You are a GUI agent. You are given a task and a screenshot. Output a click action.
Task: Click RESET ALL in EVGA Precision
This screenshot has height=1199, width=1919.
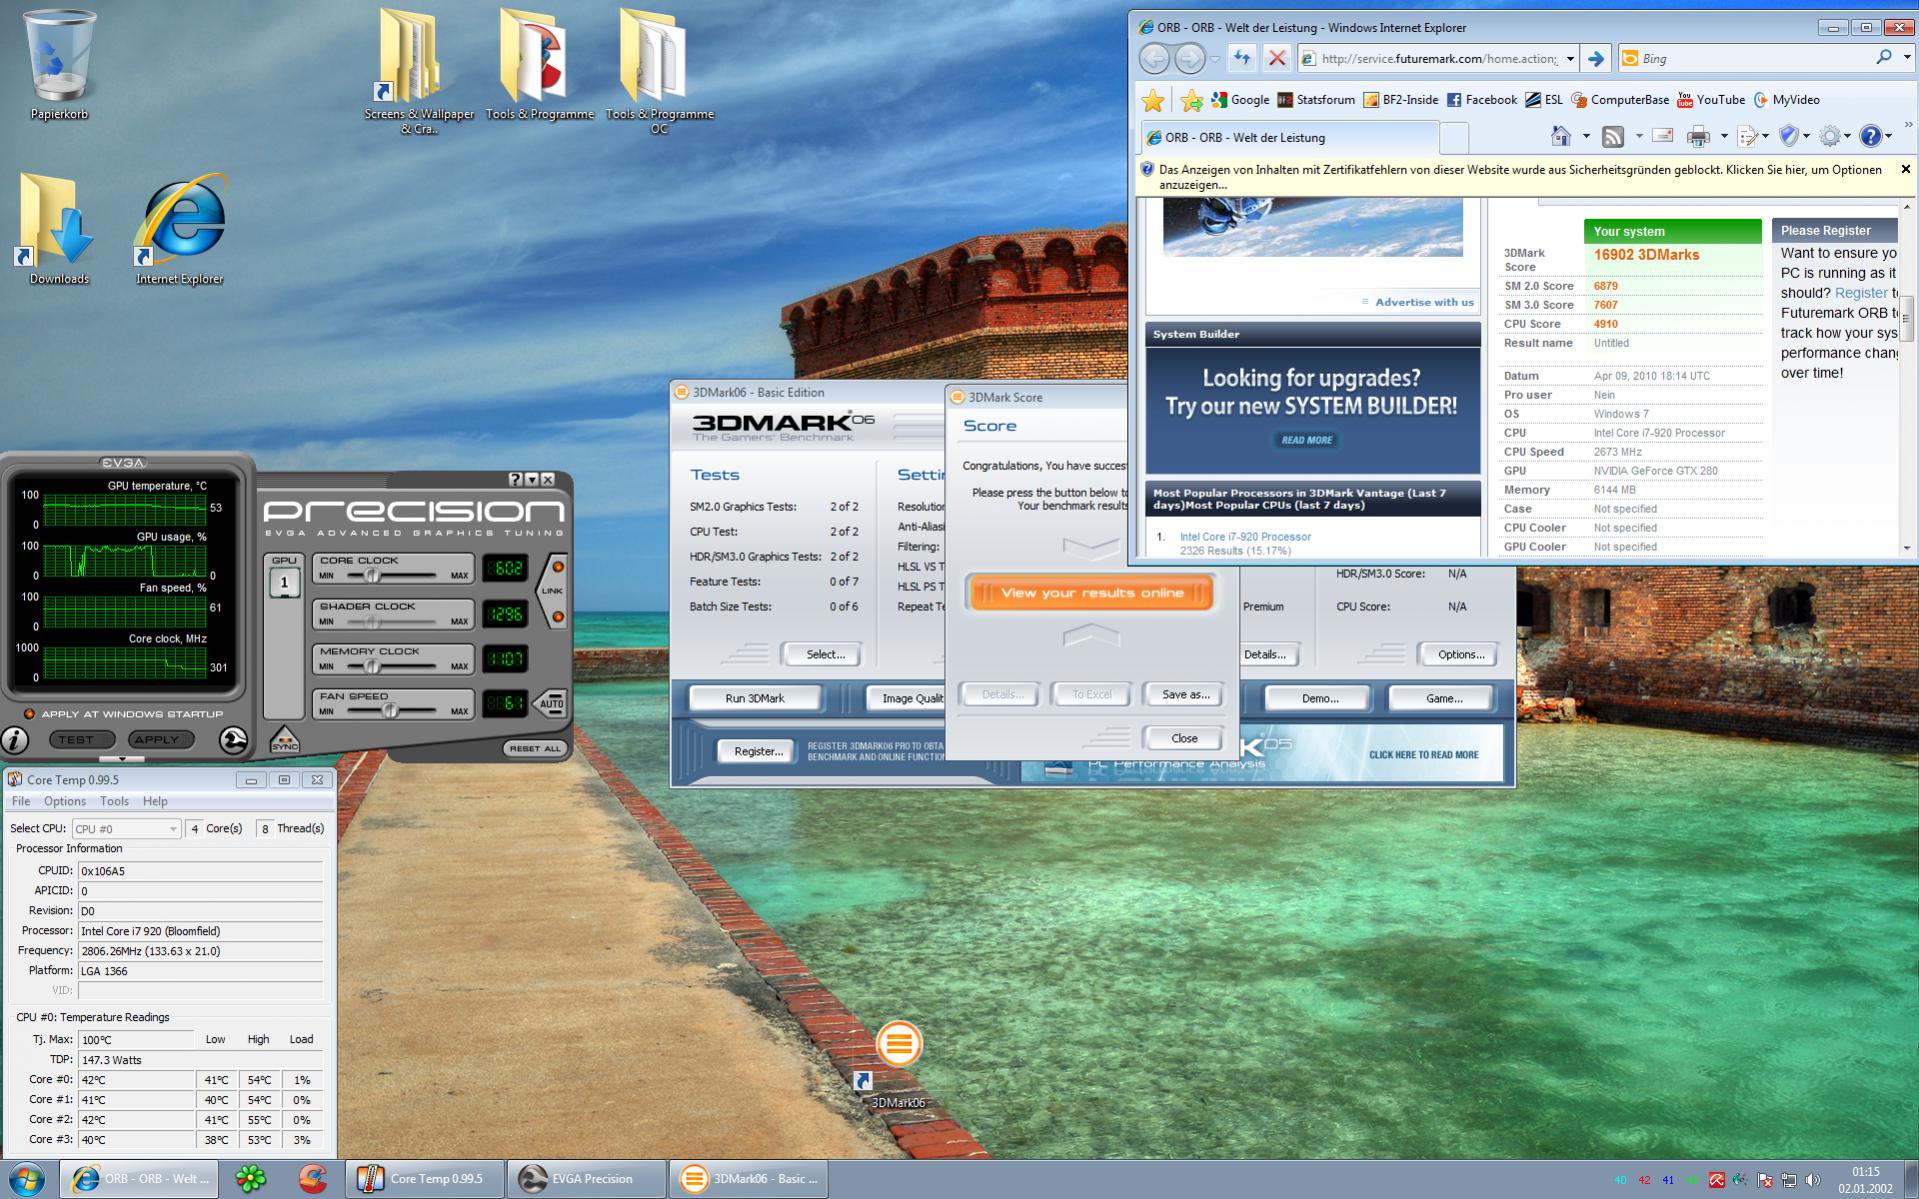click(x=535, y=748)
